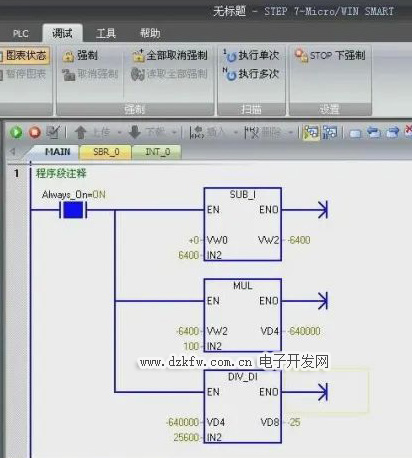Select the SUB_I instruction box
This screenshot has height=458, width=412.
(x=243, y=224)
